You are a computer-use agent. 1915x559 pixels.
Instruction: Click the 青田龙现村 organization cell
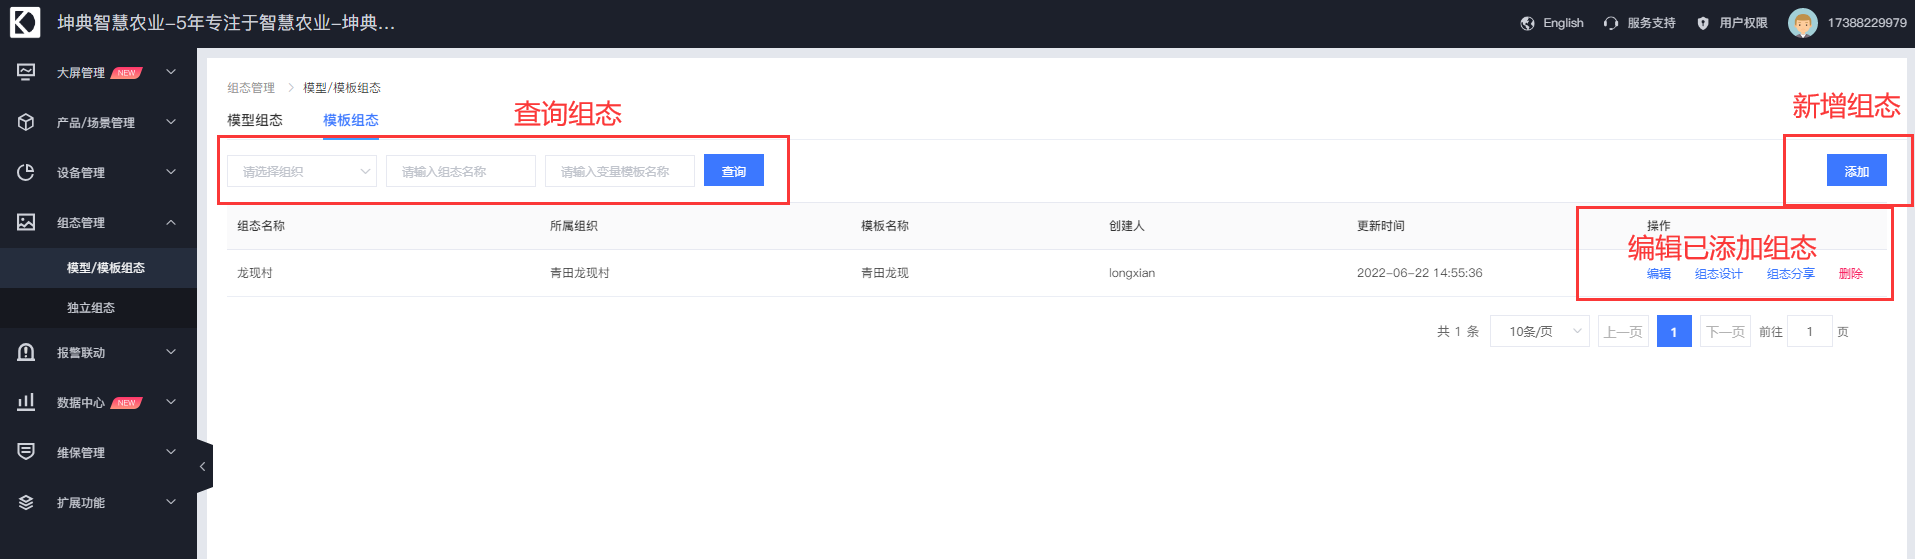click(580, 273)
